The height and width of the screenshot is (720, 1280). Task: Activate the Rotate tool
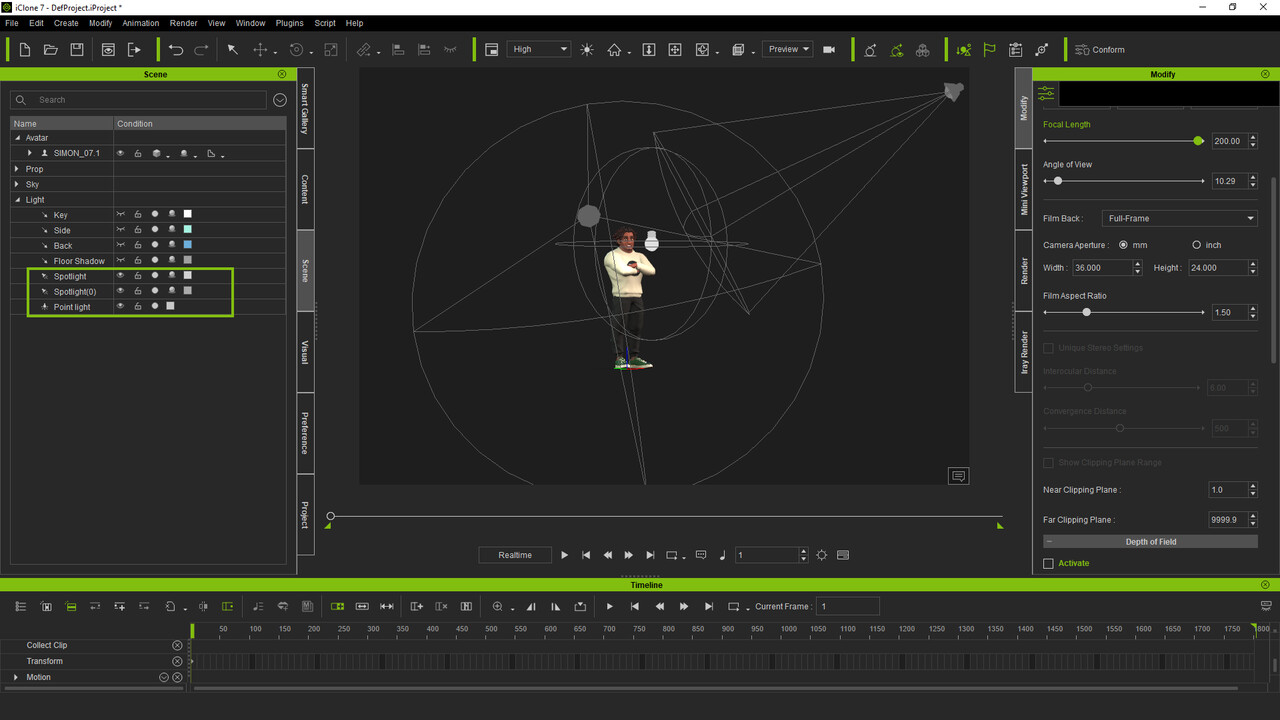point(296,50)
